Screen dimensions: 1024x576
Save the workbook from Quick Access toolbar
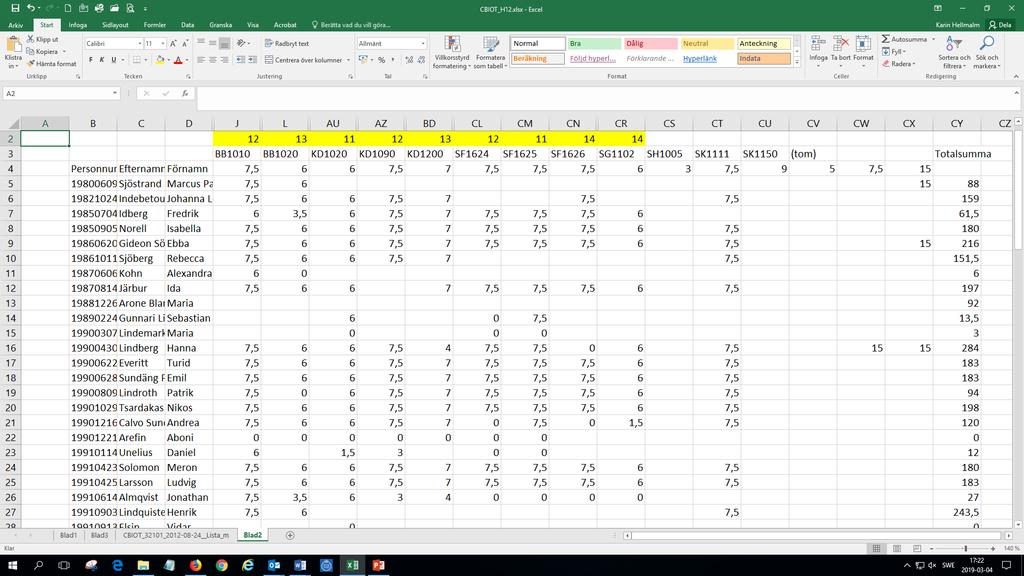pos(15,8)
